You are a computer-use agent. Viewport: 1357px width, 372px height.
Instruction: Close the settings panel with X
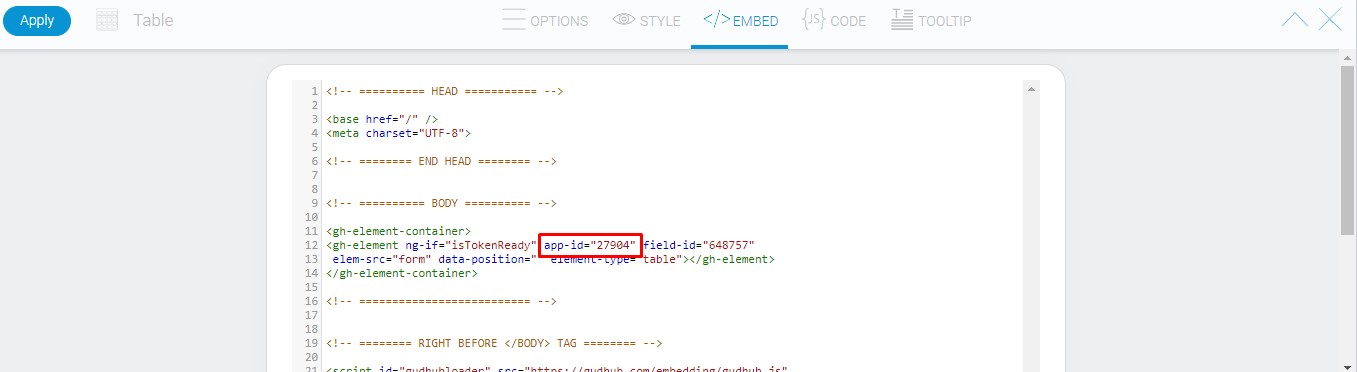[x=1329, y=19]
